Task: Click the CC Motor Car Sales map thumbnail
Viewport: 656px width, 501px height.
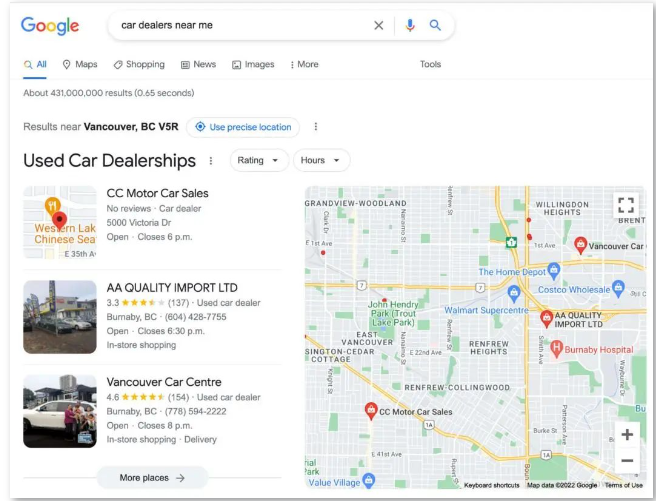Action: (x=60, y=222)
